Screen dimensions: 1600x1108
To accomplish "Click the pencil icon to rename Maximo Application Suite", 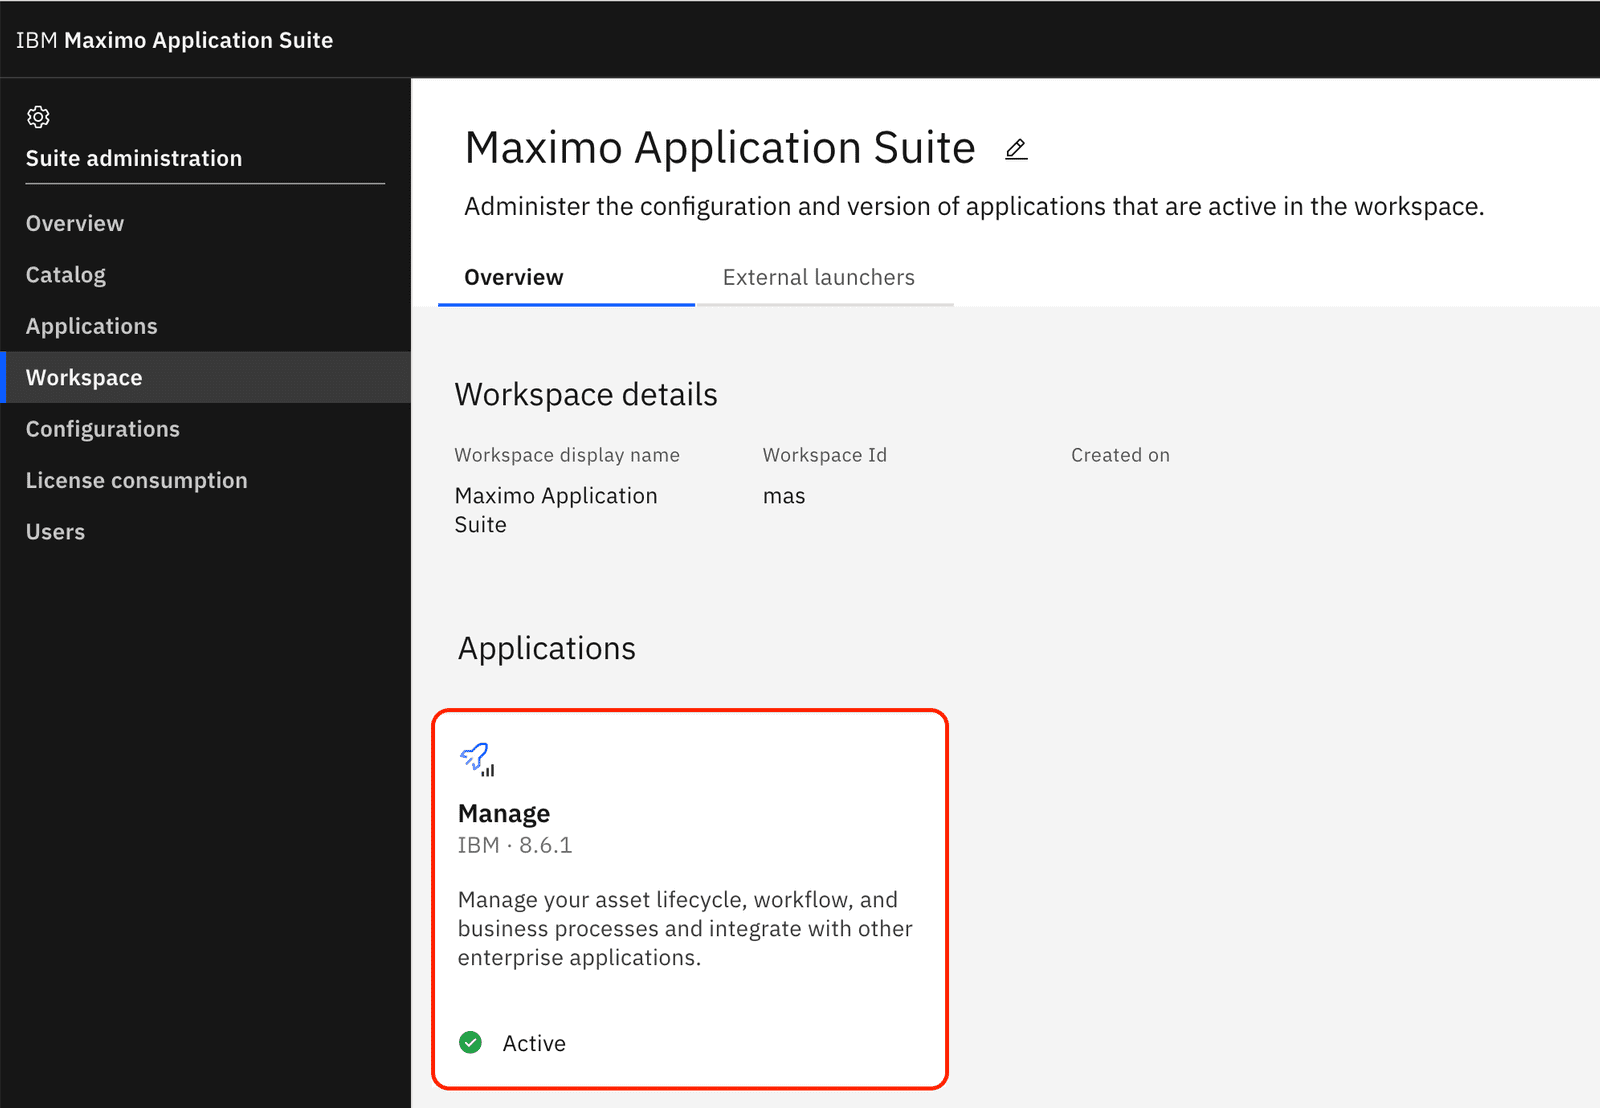I will [1016, 149].
